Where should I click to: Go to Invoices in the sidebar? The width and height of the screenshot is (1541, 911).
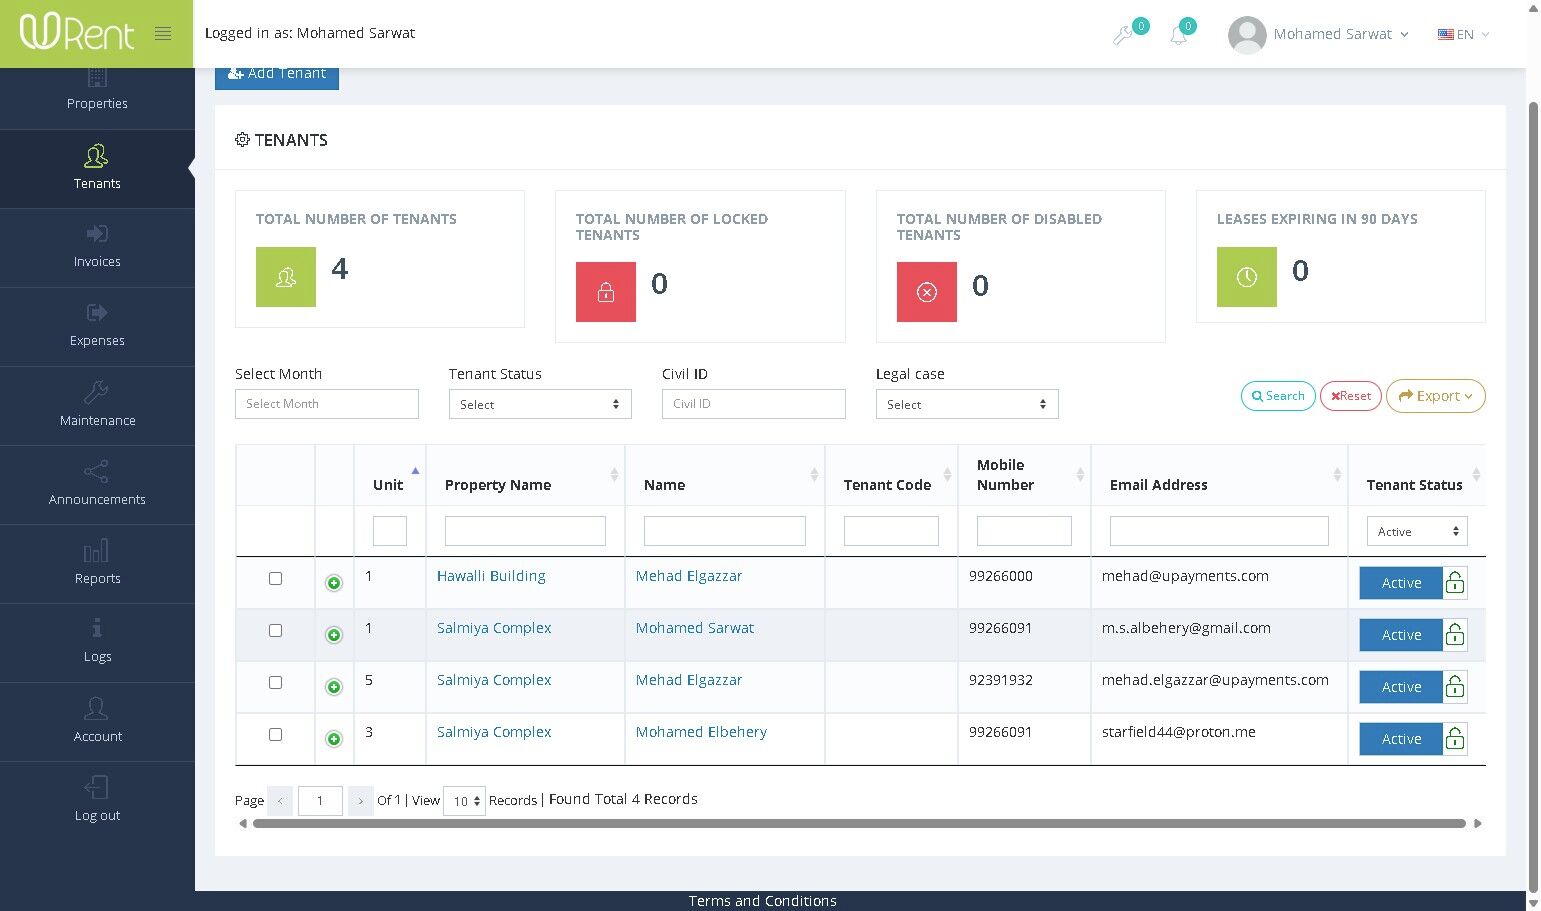pyautogui.click(x=97, y=247)
